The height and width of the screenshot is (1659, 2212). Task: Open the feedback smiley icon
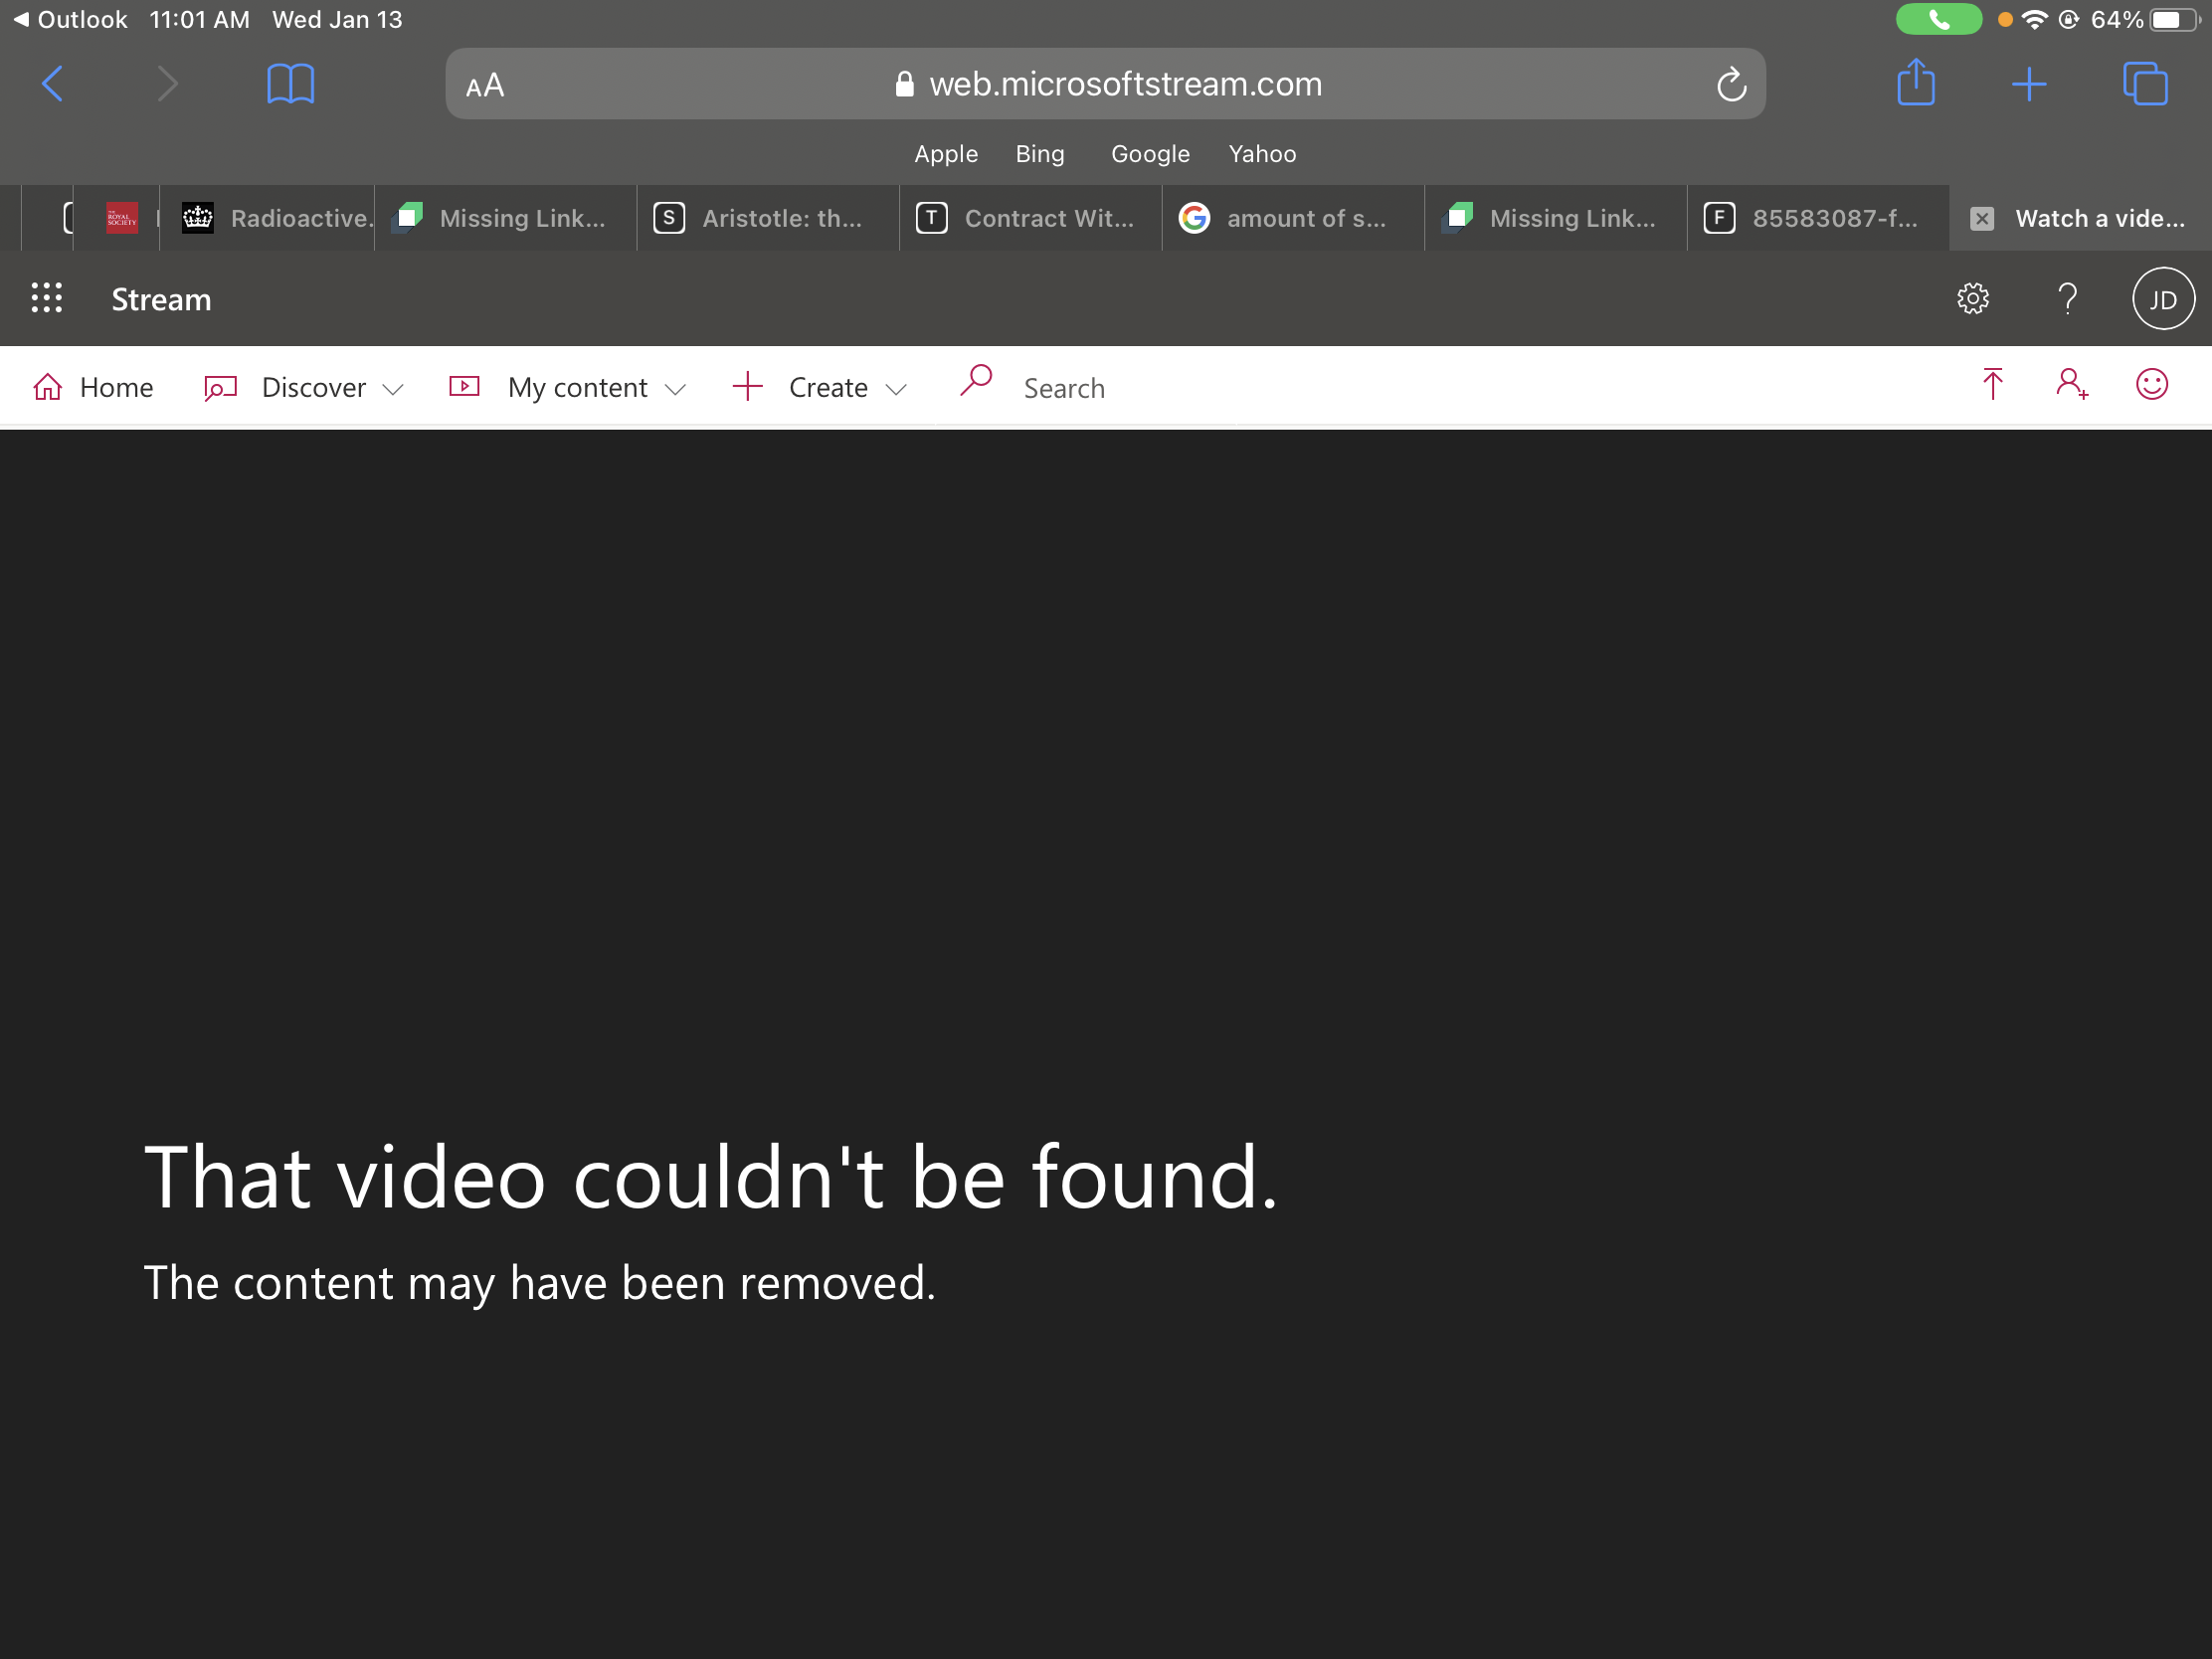pyautogui.click(x=2151, y=384)
